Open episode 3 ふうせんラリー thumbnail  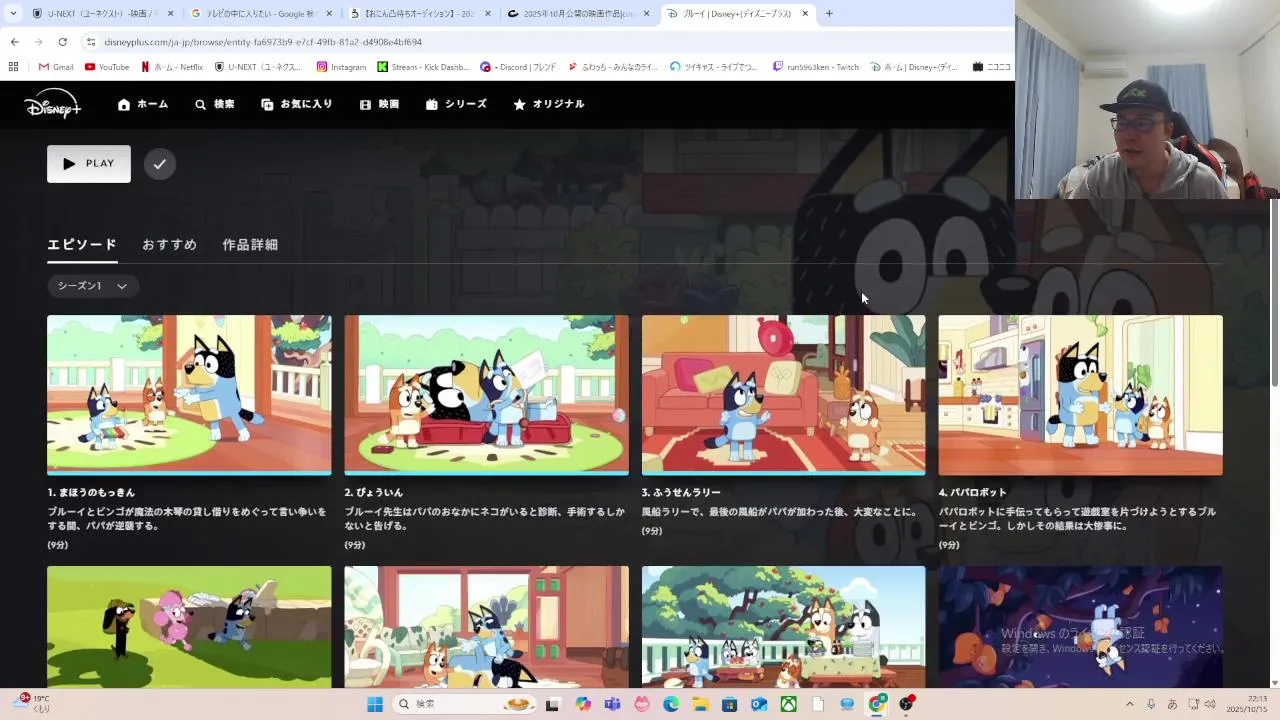[x=783, y=395]
